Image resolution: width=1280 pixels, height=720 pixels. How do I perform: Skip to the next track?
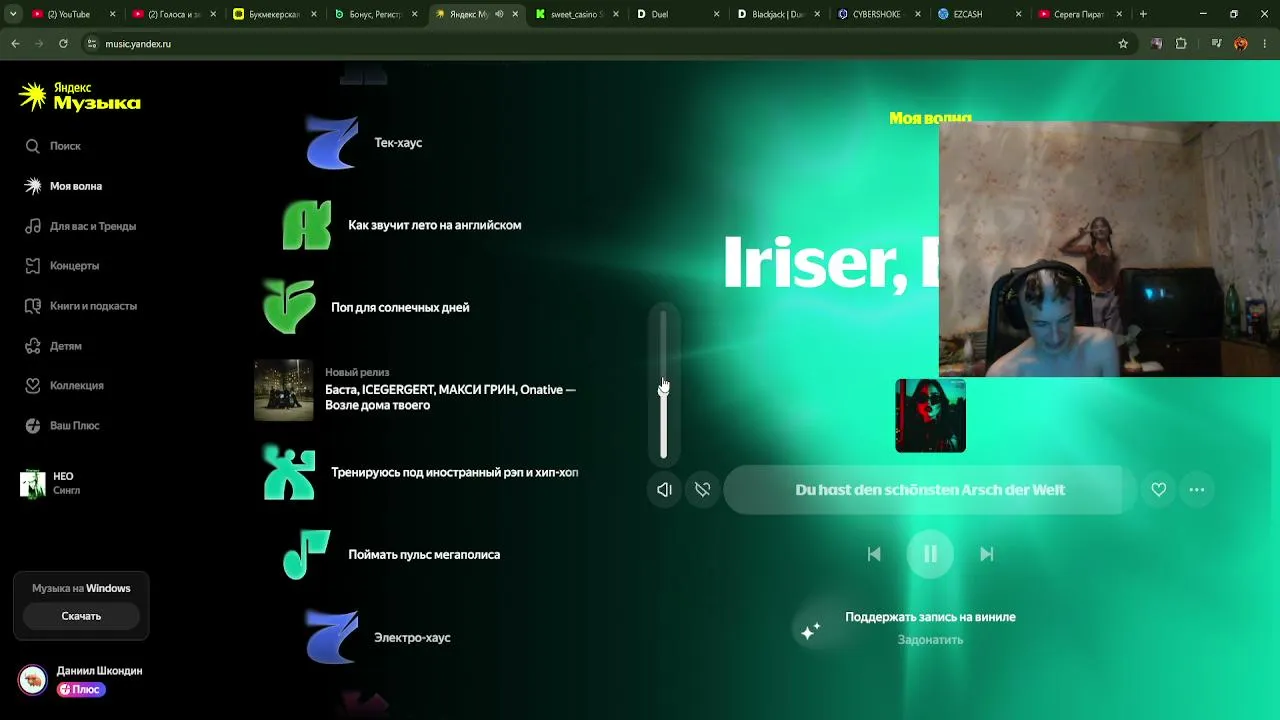tap(986, 554)
